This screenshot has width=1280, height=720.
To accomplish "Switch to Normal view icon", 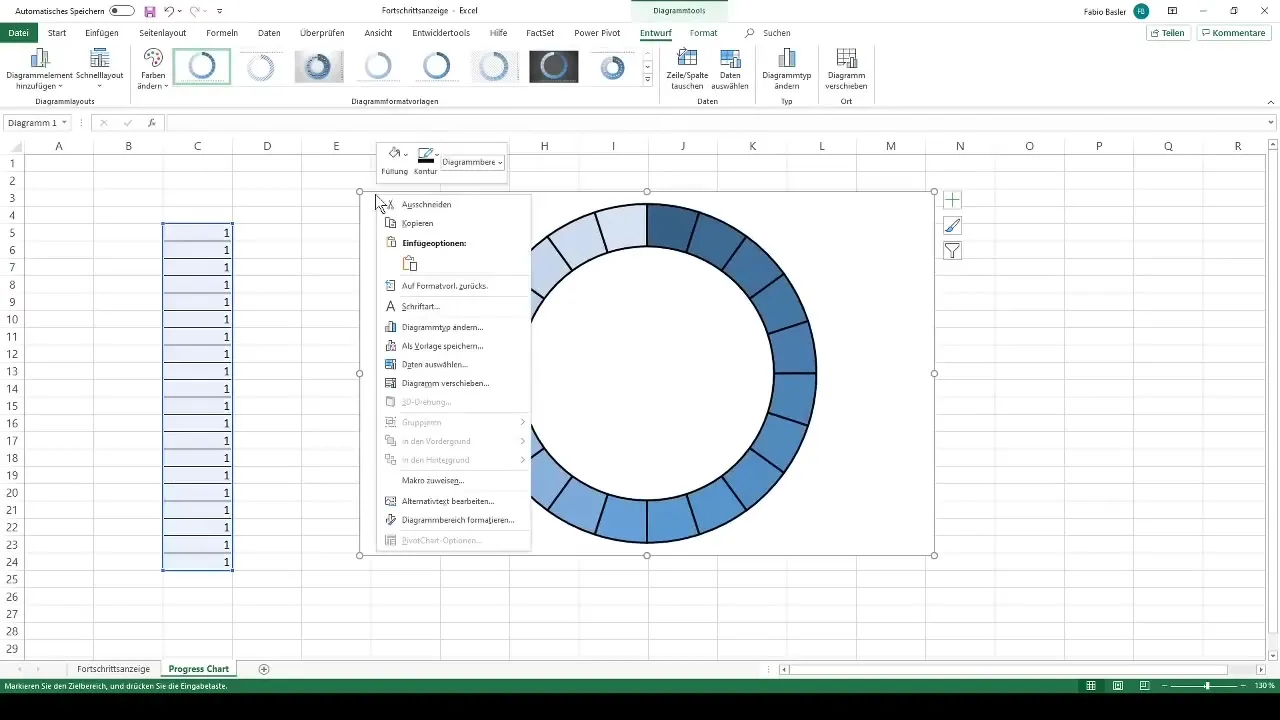I will [x=1091, y=686].
